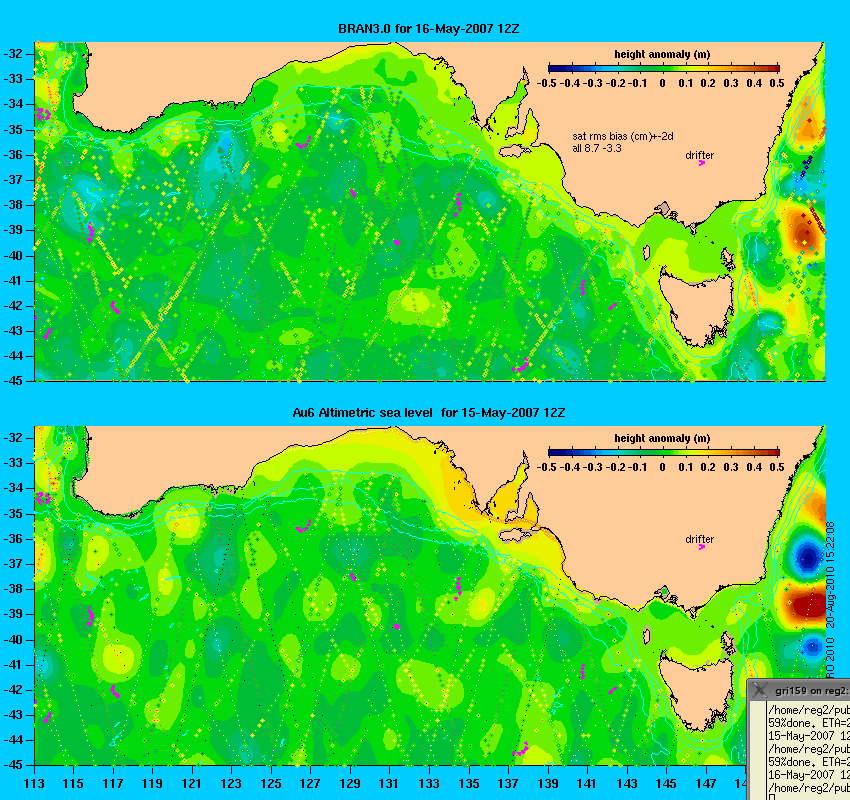The width and height of the screenshot is (850, 800).
Task: Click longitude label '121' on the bottom axis
Action: [192, 784]
